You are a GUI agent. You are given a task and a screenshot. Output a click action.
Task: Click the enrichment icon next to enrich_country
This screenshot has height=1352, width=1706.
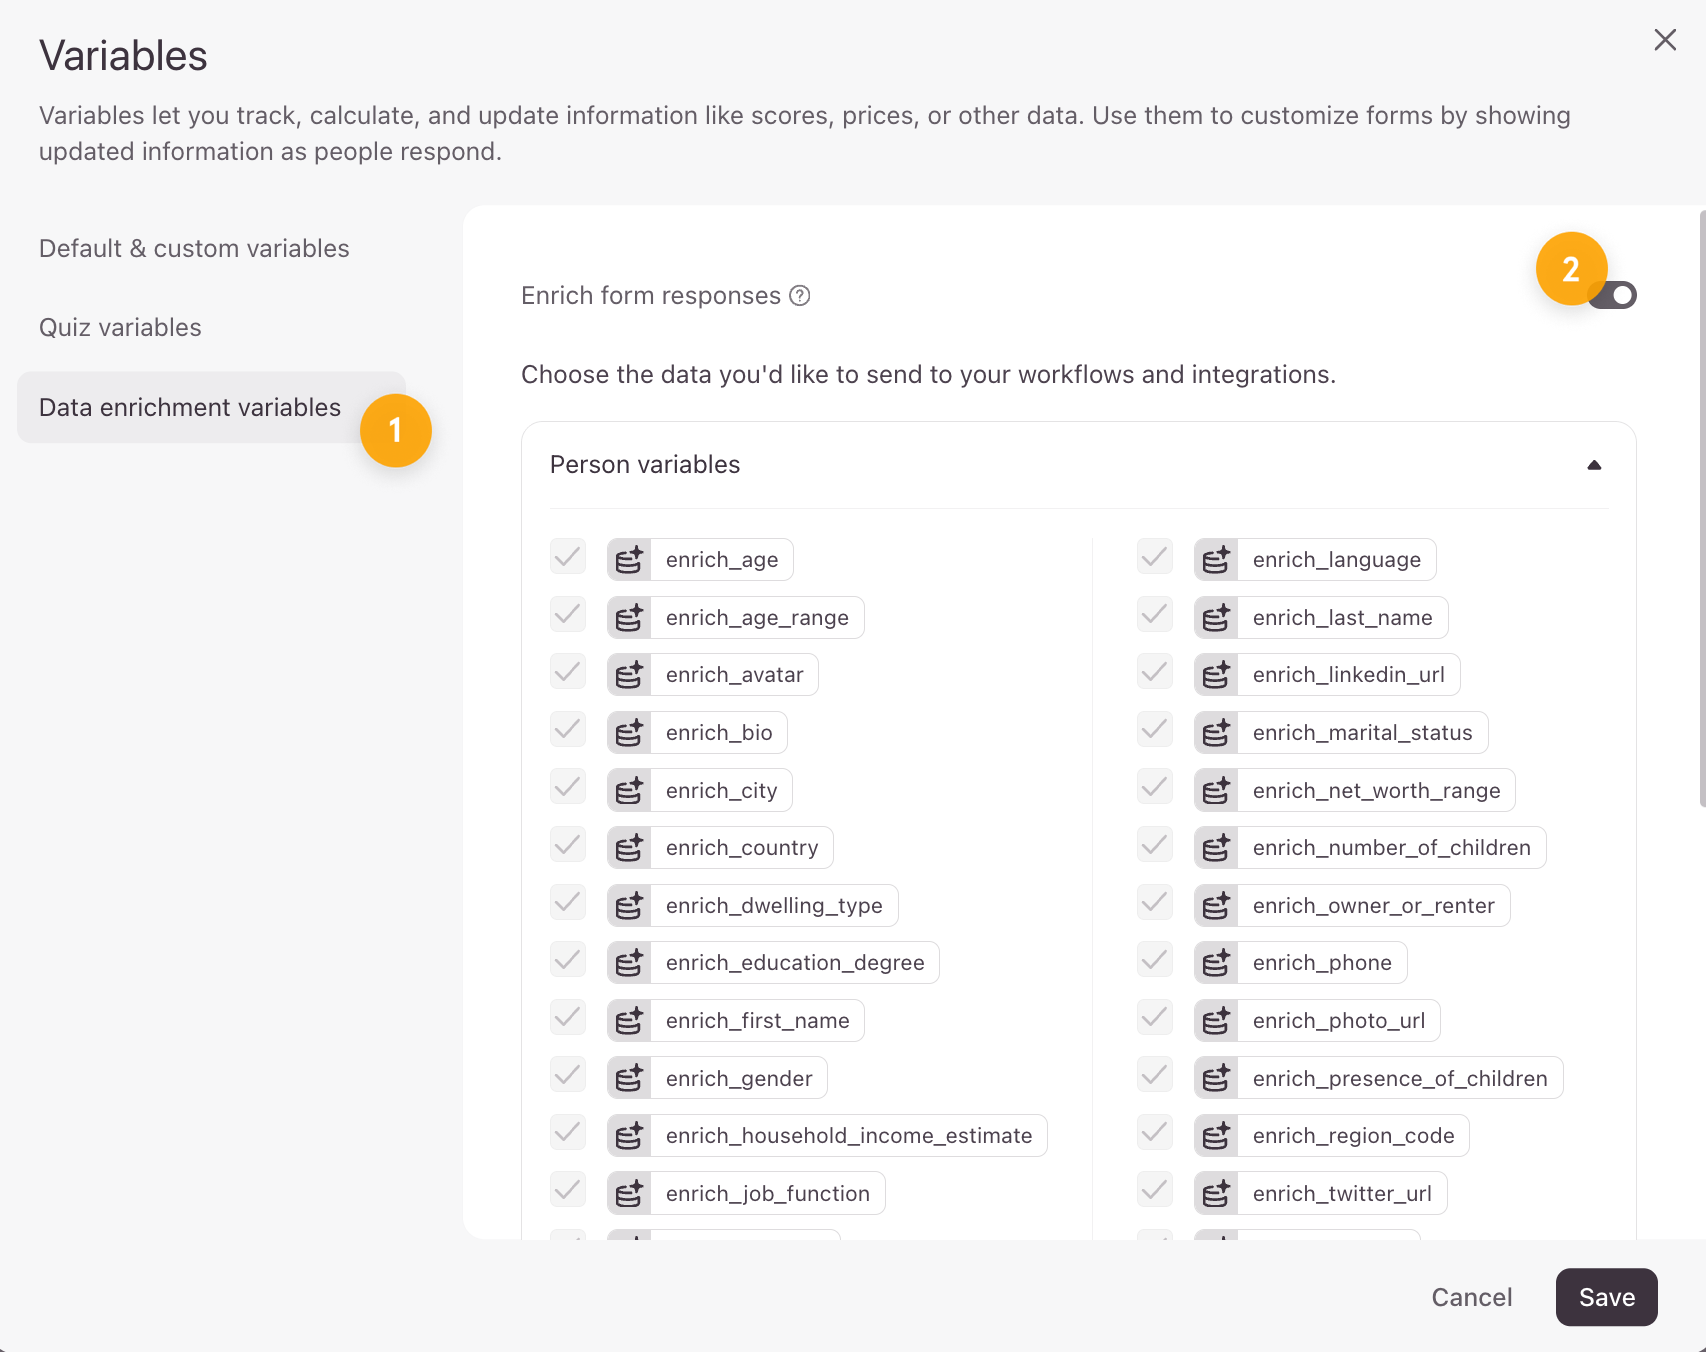(629, 848)
